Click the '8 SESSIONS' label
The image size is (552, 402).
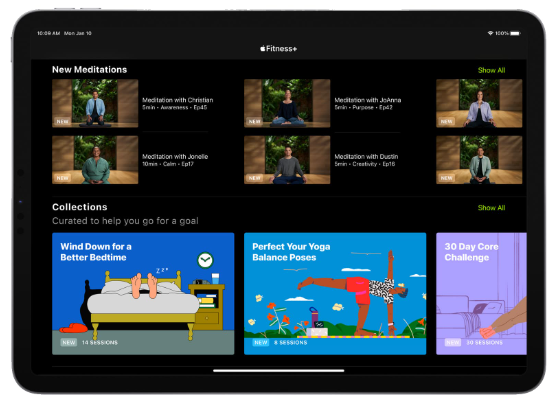[290, 343]
